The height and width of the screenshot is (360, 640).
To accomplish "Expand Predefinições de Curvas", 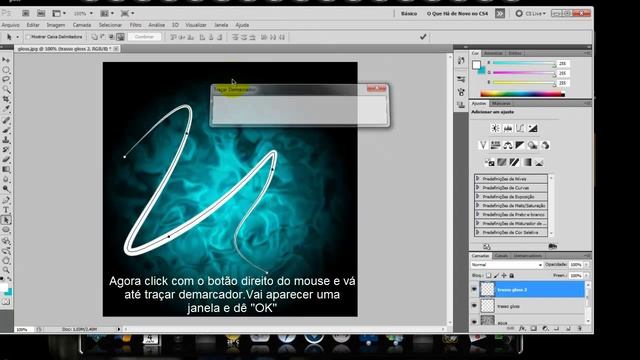I will [478, 188].
